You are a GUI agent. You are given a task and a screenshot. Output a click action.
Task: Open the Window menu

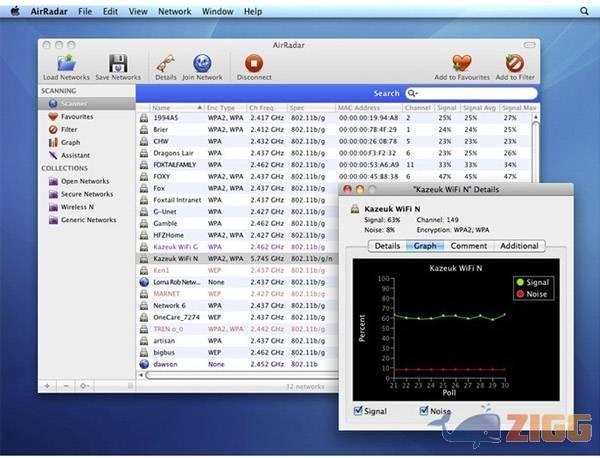(217, 11)
